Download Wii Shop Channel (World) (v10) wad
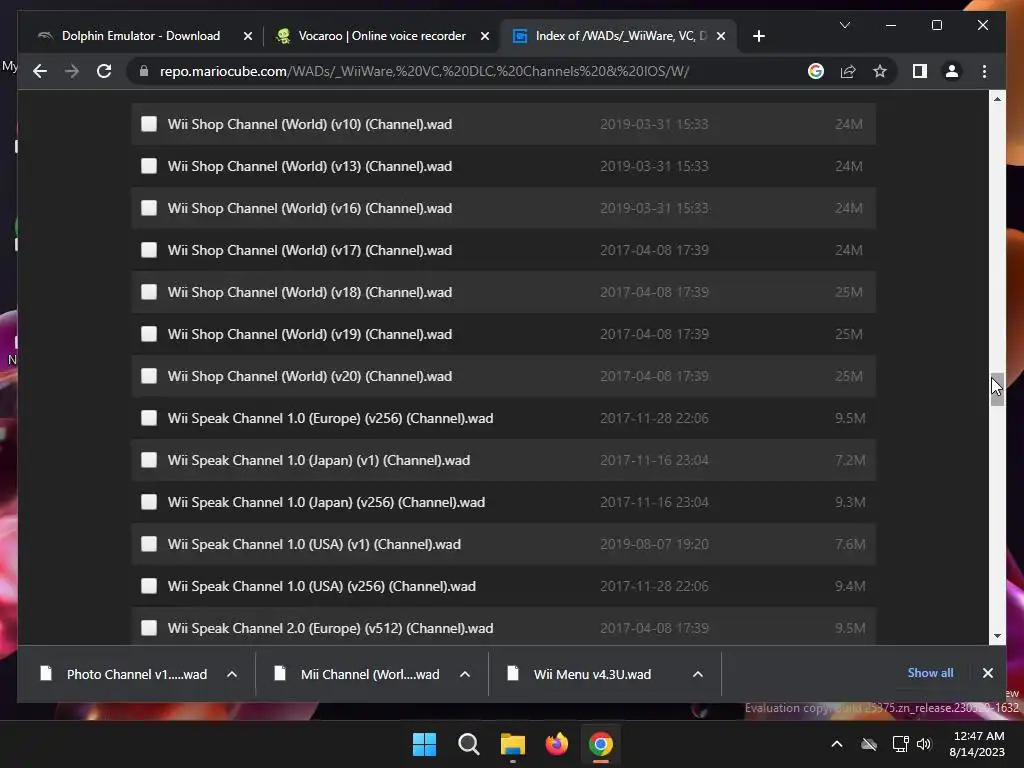 click(x=310, y=124)
